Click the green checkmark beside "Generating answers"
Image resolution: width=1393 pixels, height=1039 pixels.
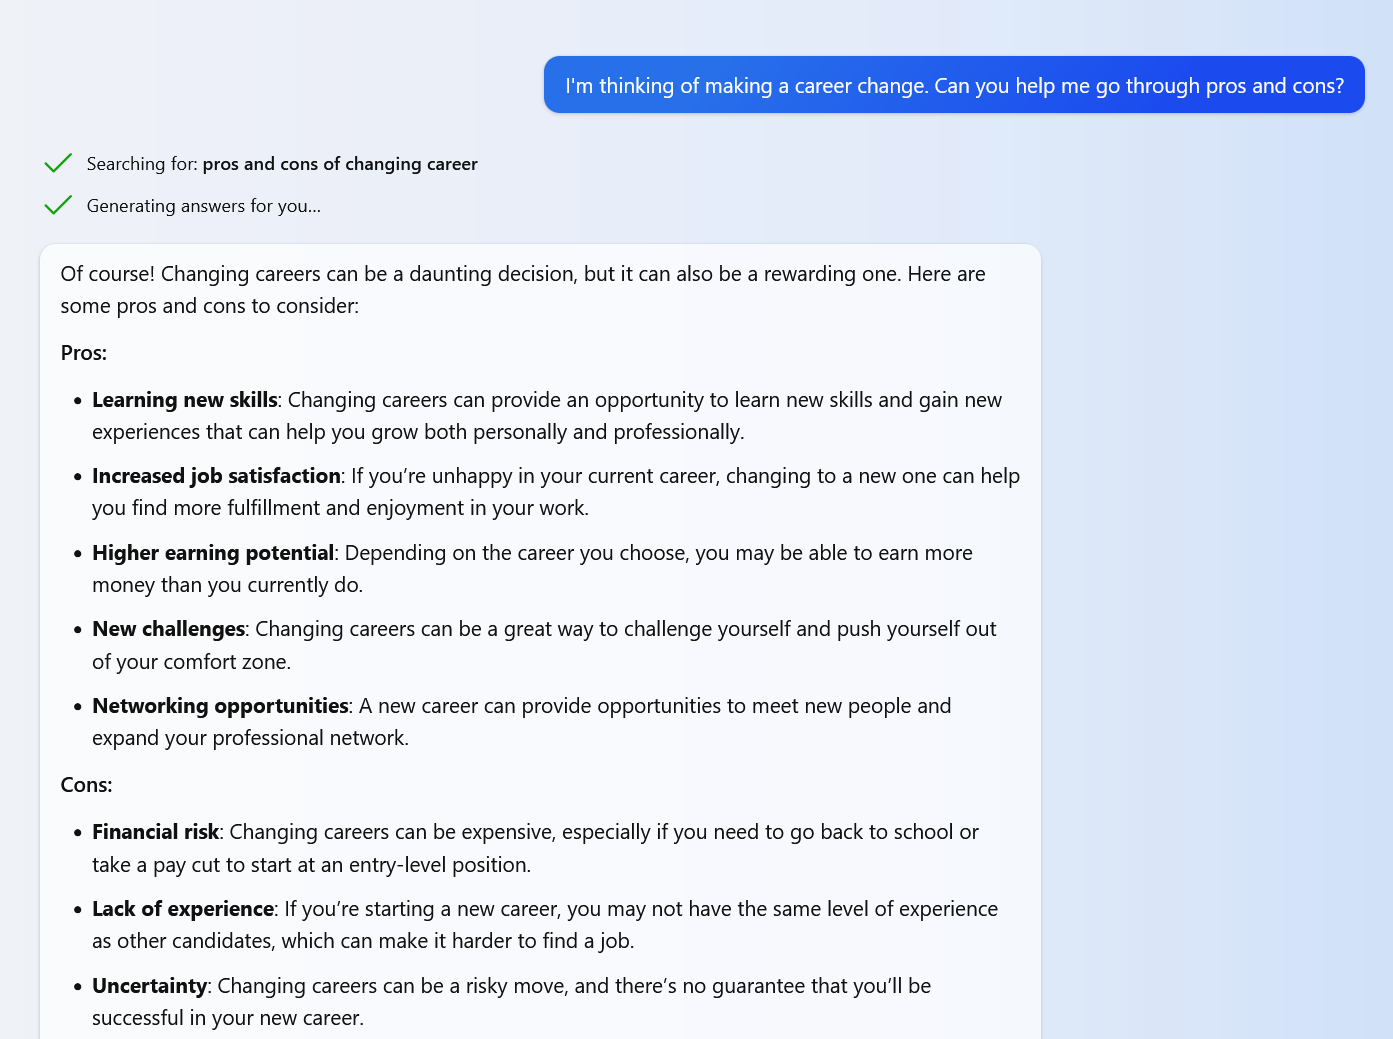[58, 205]
